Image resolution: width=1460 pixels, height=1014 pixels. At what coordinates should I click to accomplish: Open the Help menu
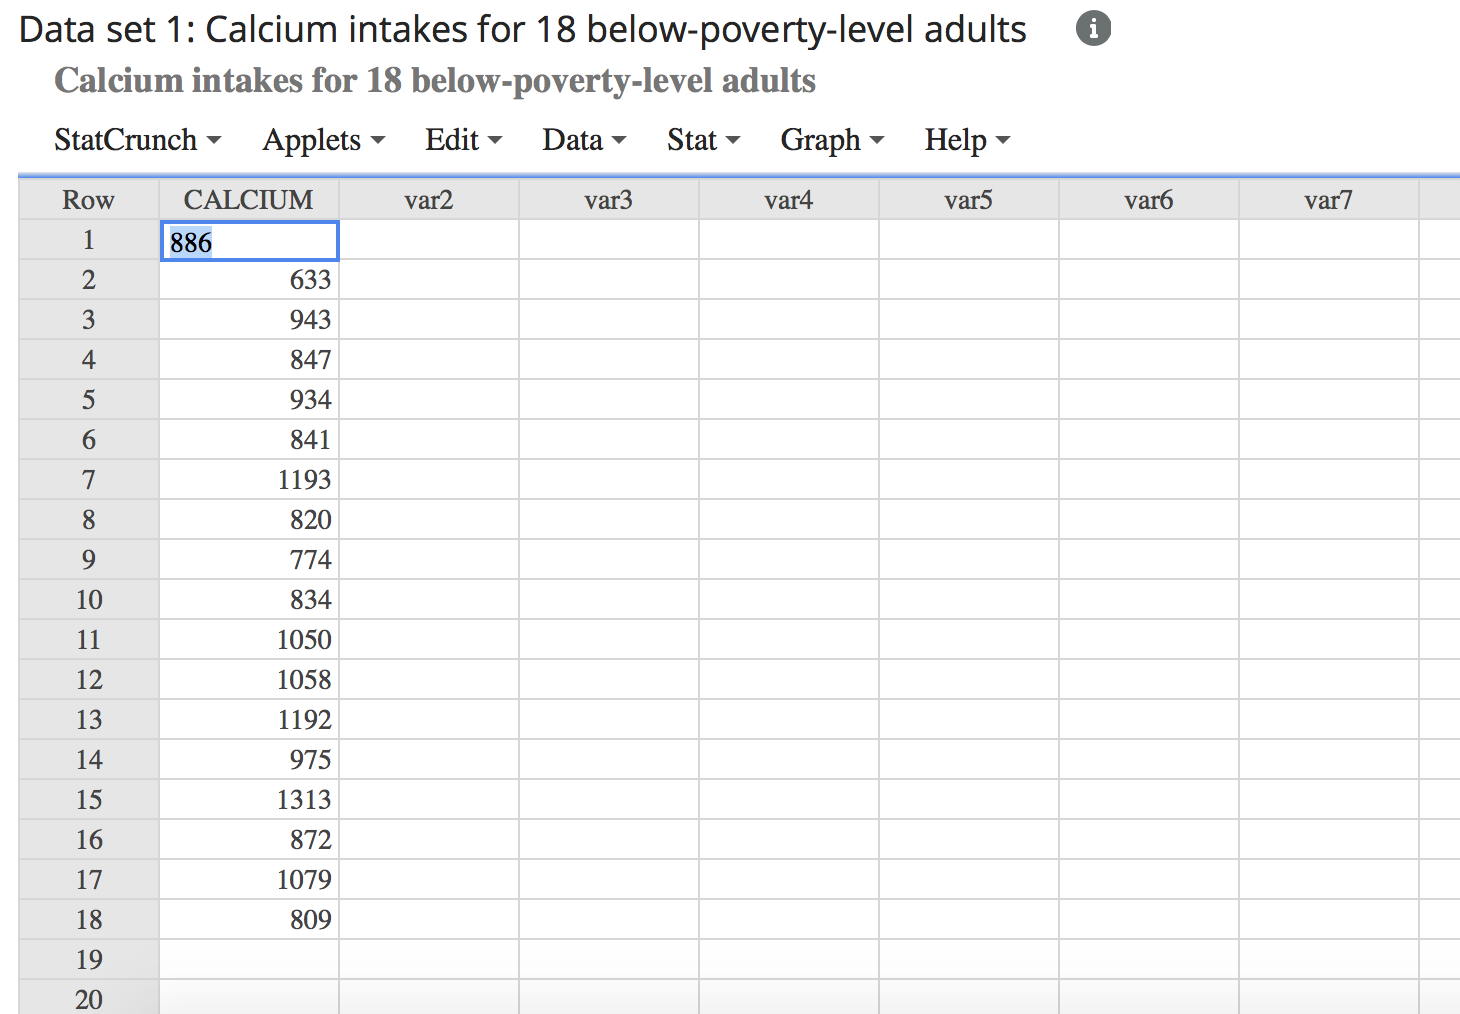point(967,140)
